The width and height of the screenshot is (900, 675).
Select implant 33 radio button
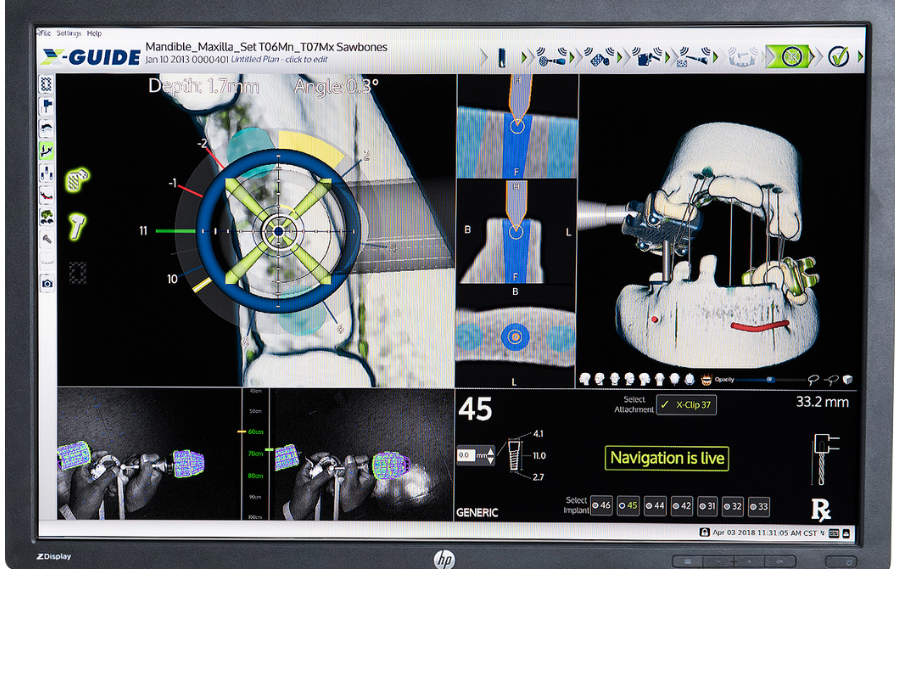point(759,507)
